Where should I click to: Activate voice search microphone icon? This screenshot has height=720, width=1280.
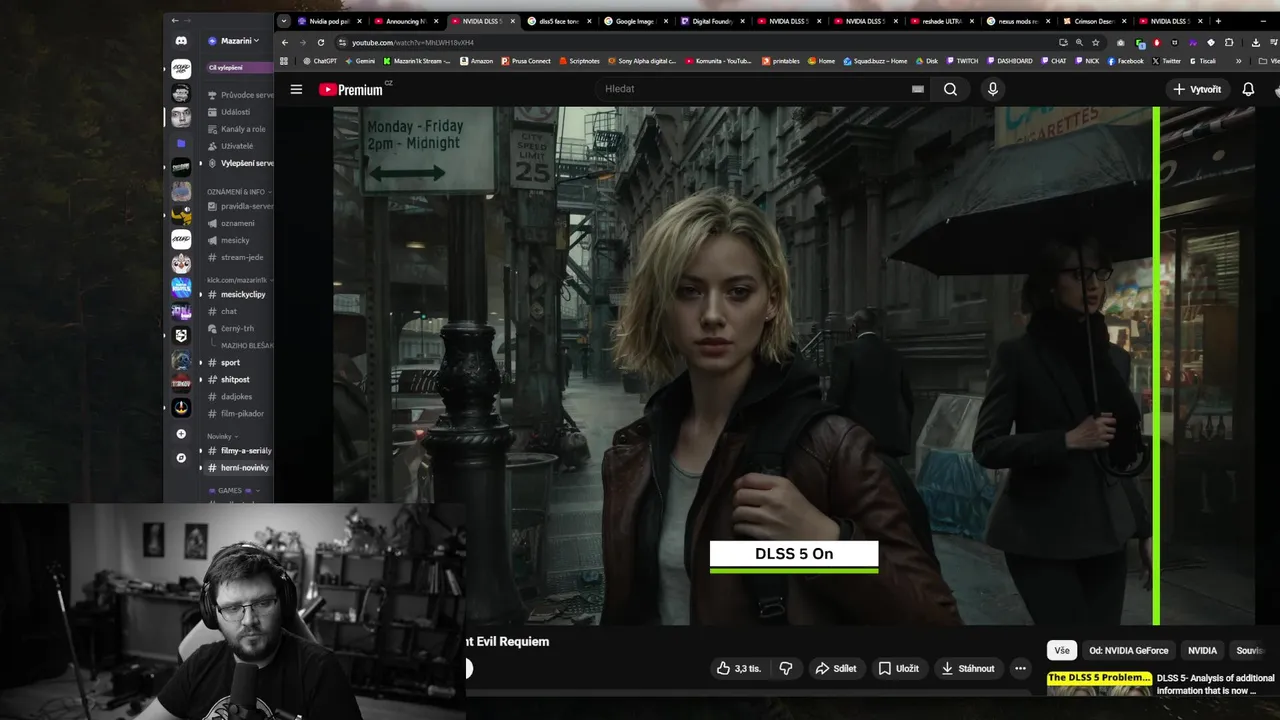(x=992, y=89)
